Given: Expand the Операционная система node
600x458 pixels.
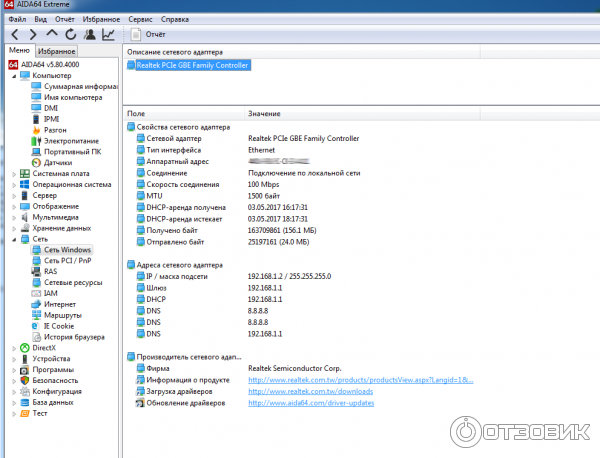Looking at the screenshot, I should [x=14, y=185].
